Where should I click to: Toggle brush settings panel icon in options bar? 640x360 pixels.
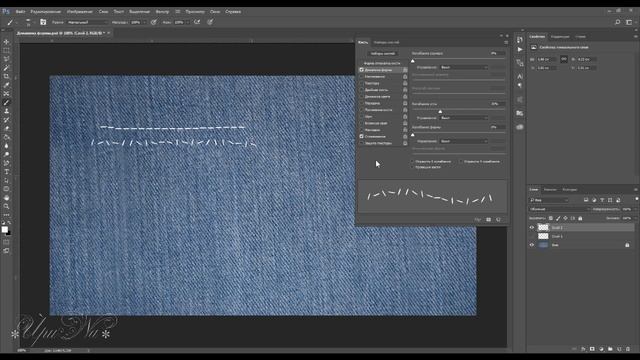tap(43, 22)
